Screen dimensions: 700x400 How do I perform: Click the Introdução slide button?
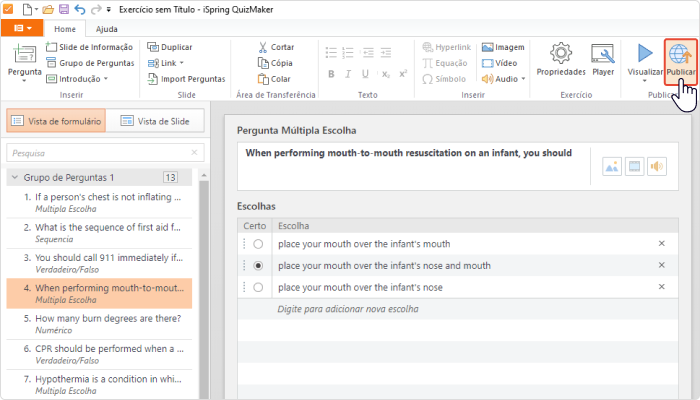(74, 79)
